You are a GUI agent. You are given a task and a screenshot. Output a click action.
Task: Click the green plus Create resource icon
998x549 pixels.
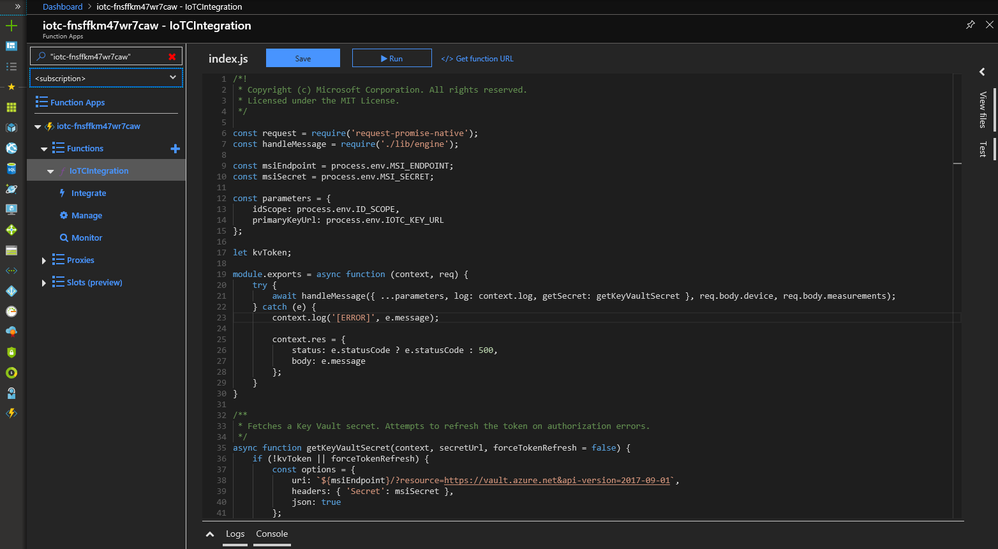(11, 26)
